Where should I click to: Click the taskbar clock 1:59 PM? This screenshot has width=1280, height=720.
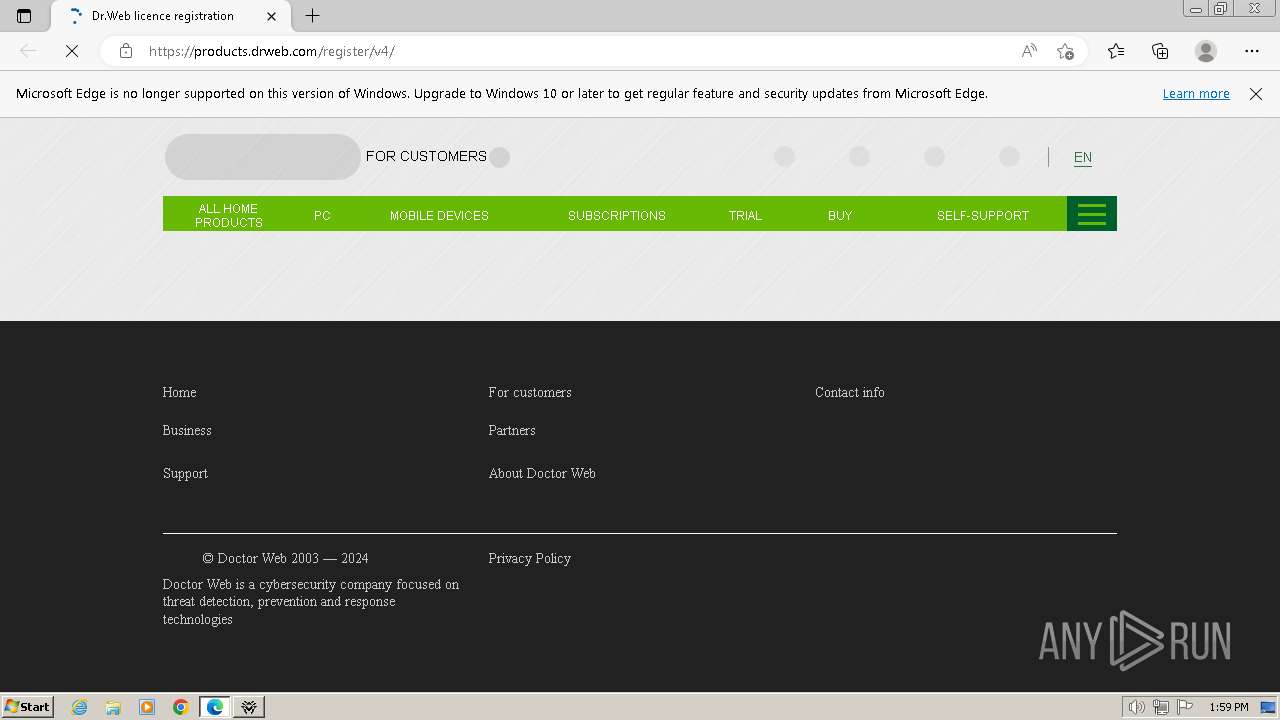point(1229,707)
